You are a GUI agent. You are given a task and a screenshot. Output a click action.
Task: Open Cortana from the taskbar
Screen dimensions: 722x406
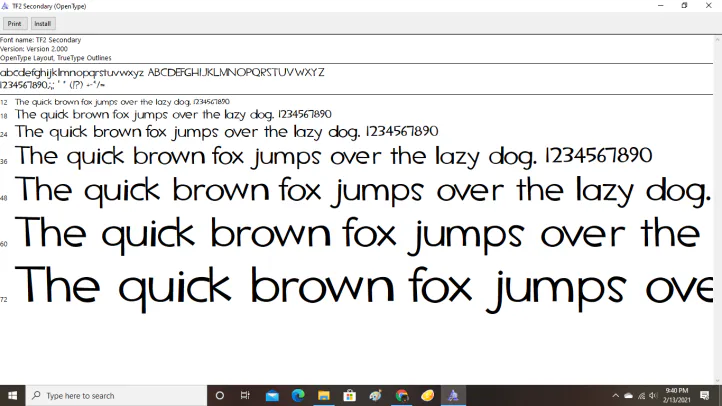(x=220, y=395)
